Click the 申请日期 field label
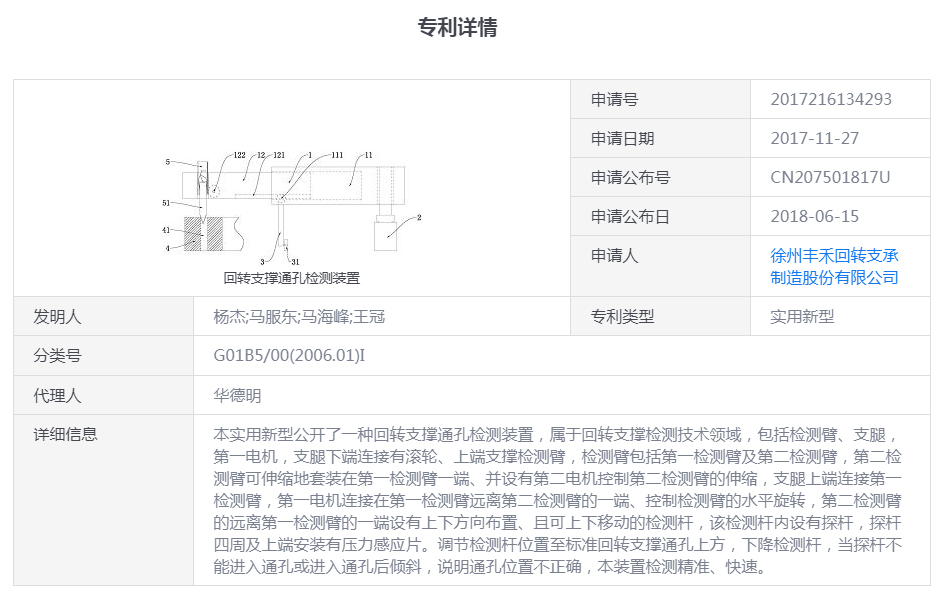 [x=622, y=138]
